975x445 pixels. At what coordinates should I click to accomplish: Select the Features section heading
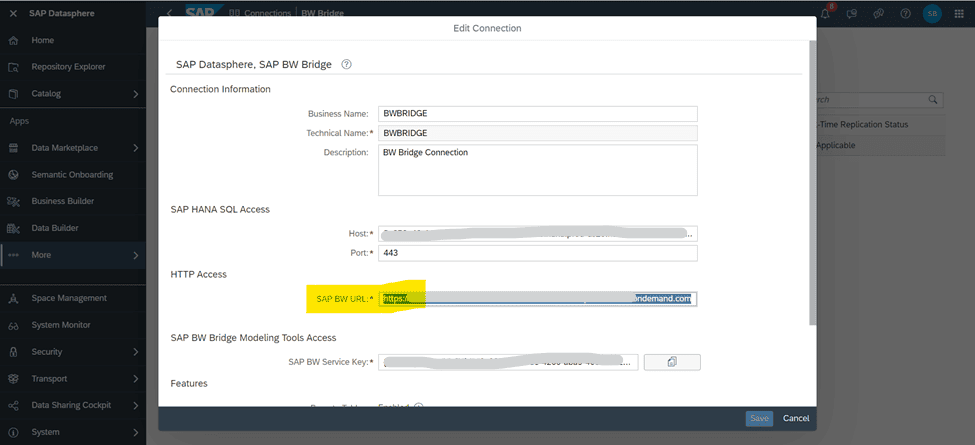tap(189, 383)
